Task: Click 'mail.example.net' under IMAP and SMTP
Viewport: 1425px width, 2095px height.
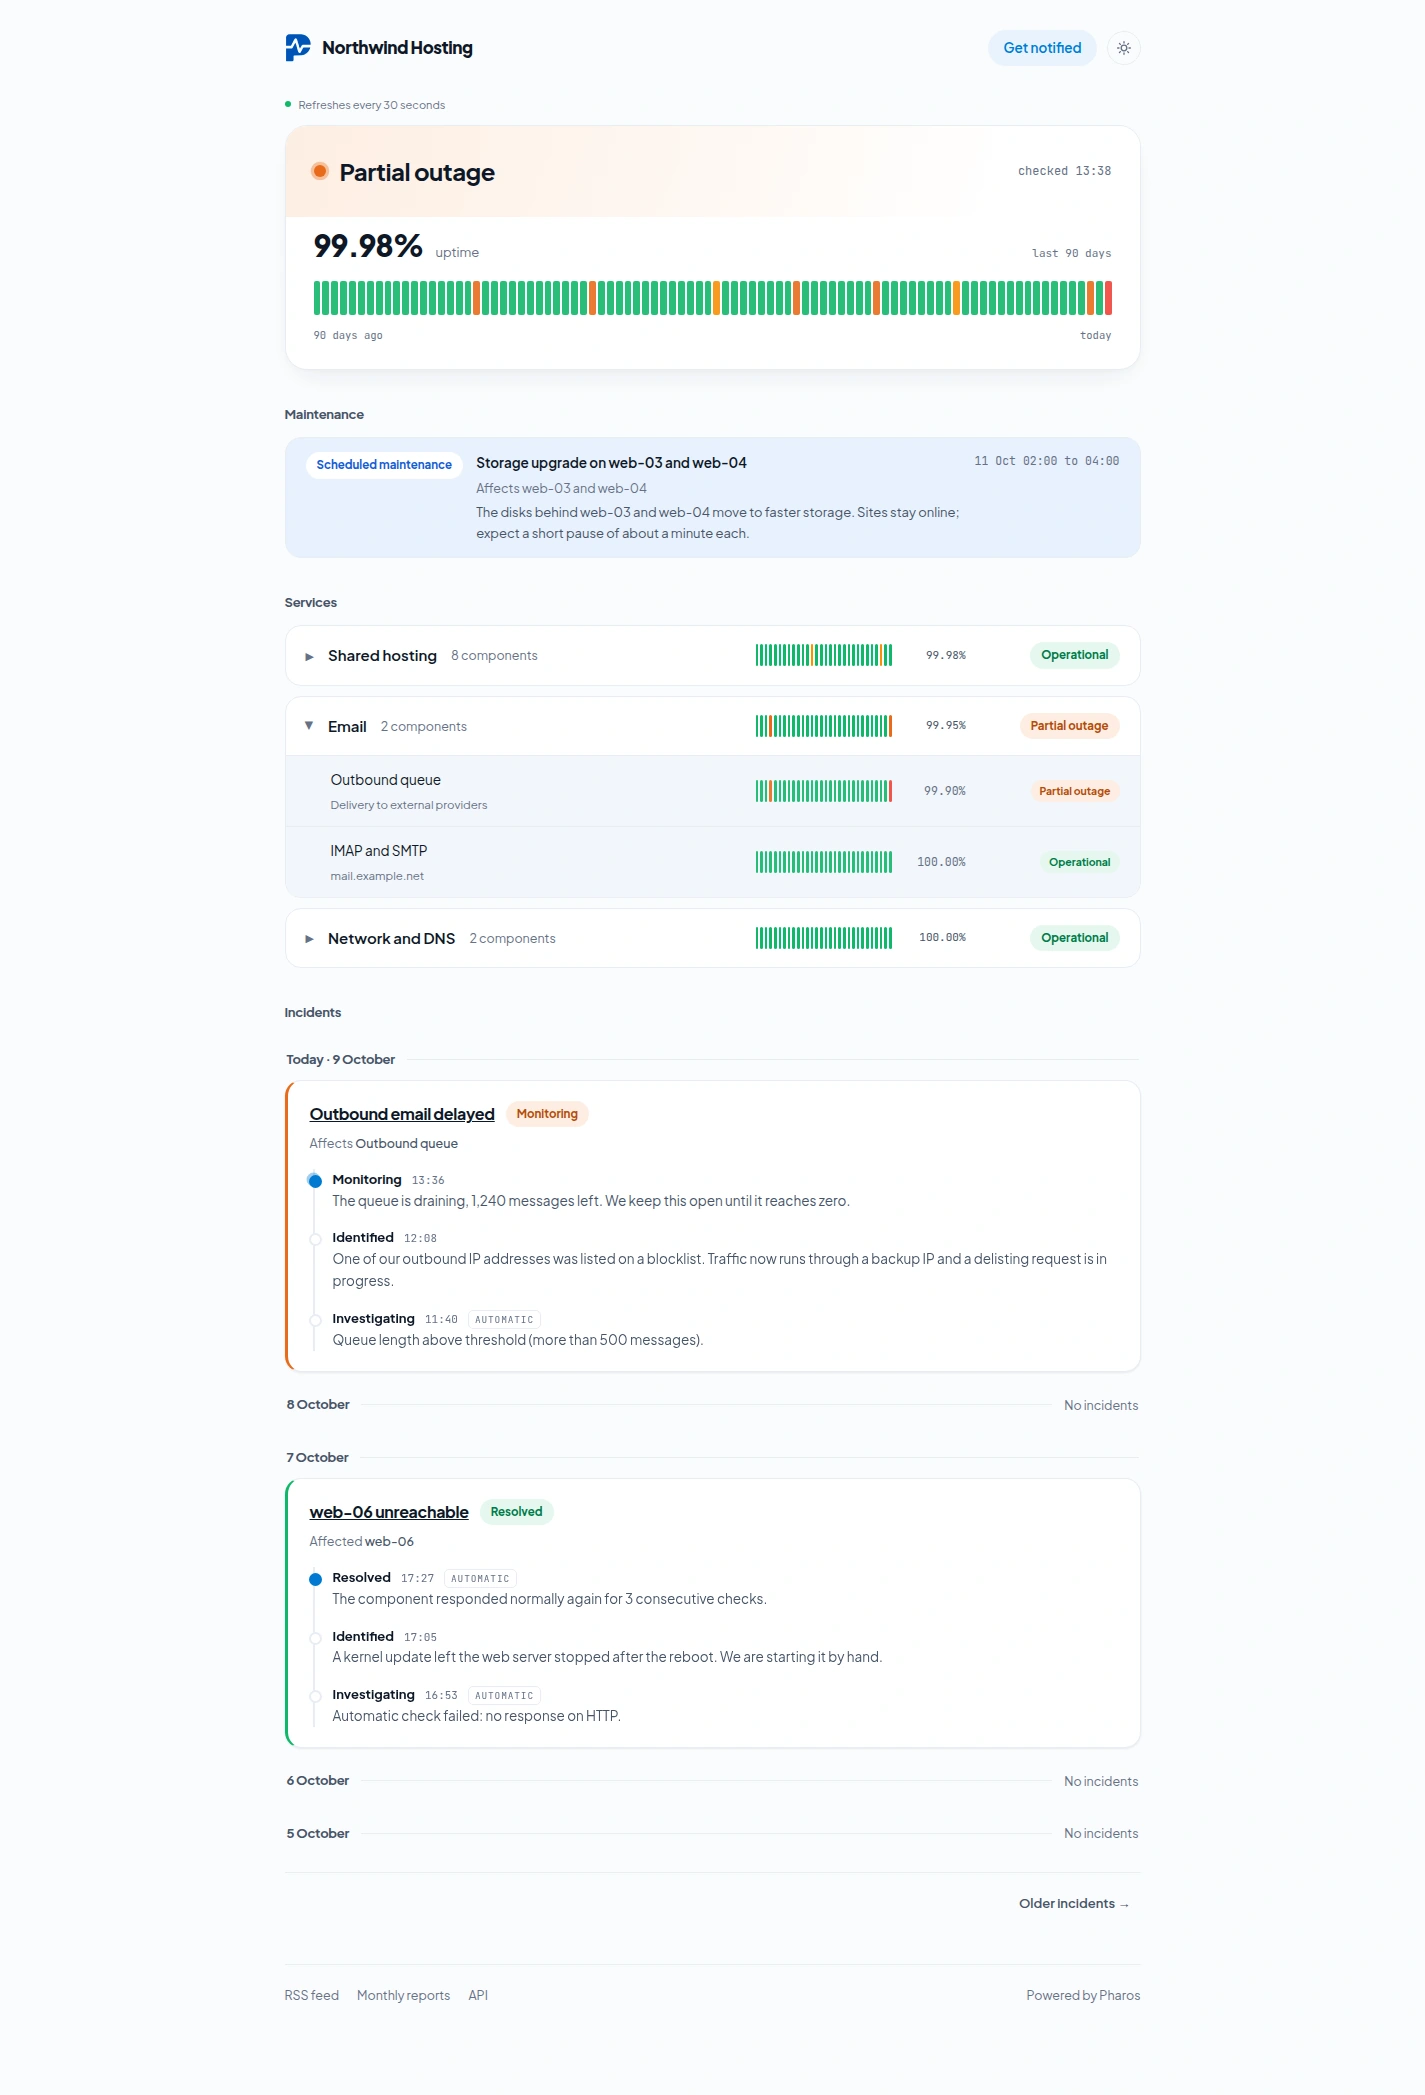Action: (x=377, y=876)
